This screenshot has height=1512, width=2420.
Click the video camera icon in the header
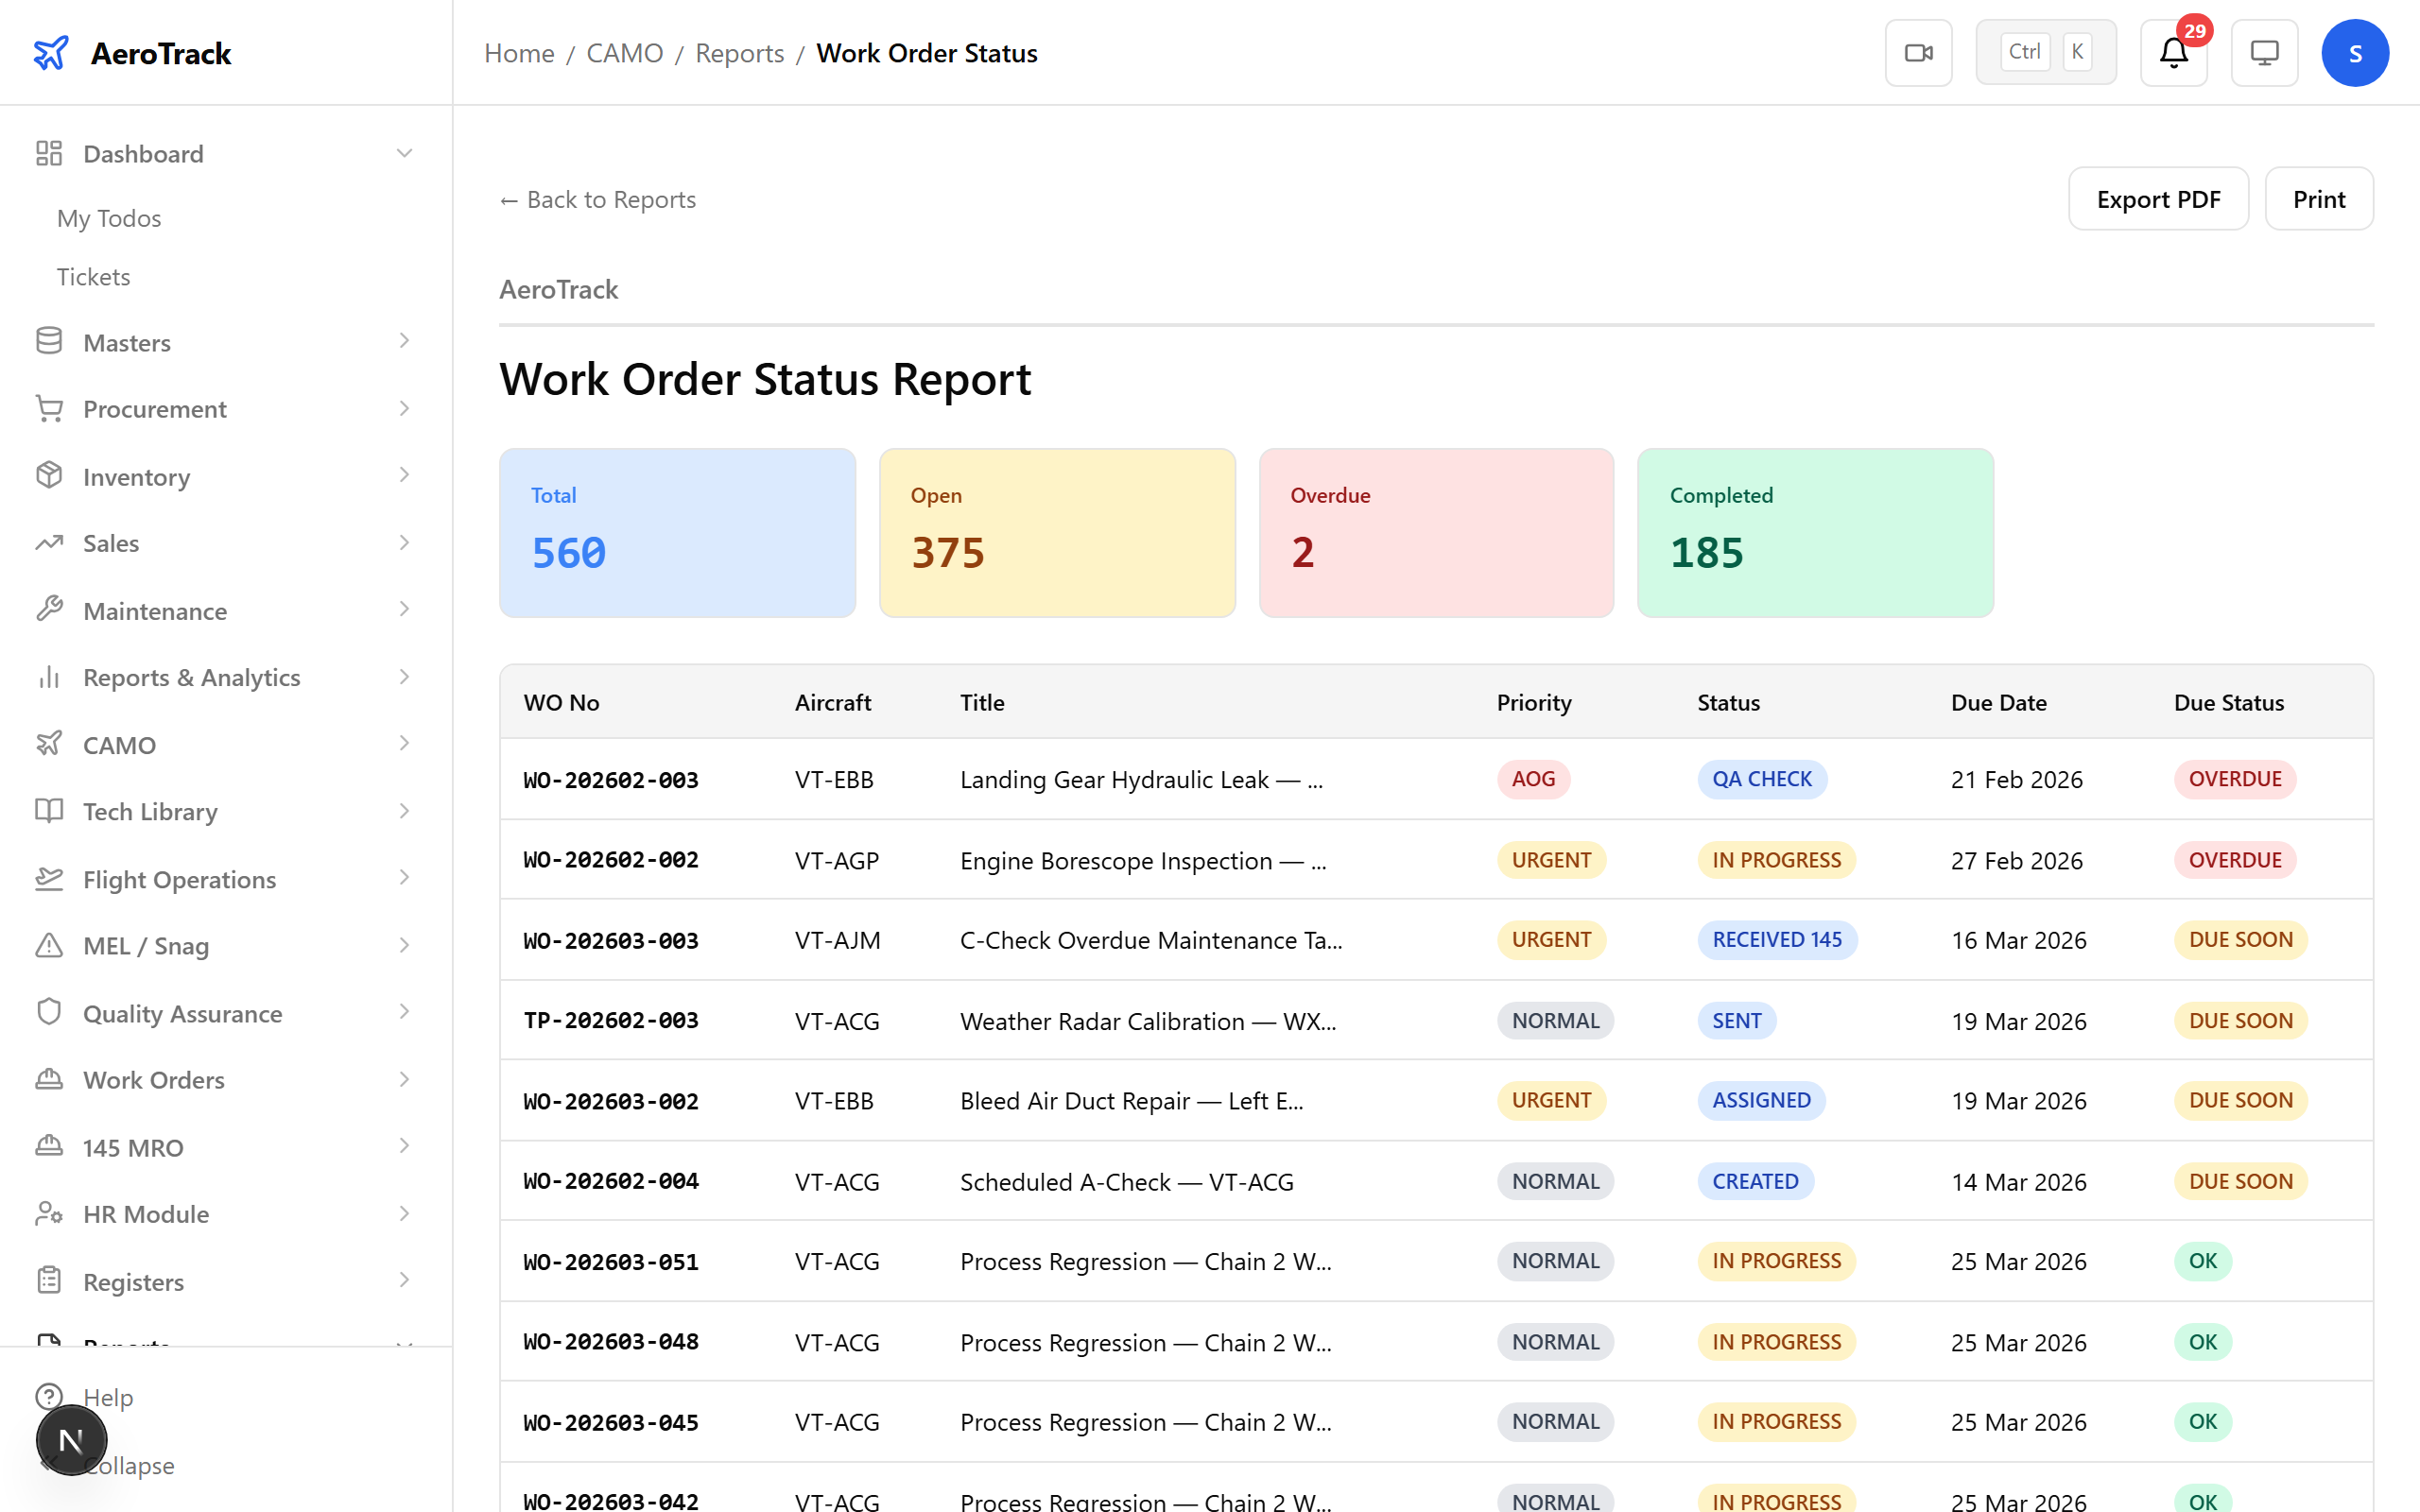[x=1918, y=52]
